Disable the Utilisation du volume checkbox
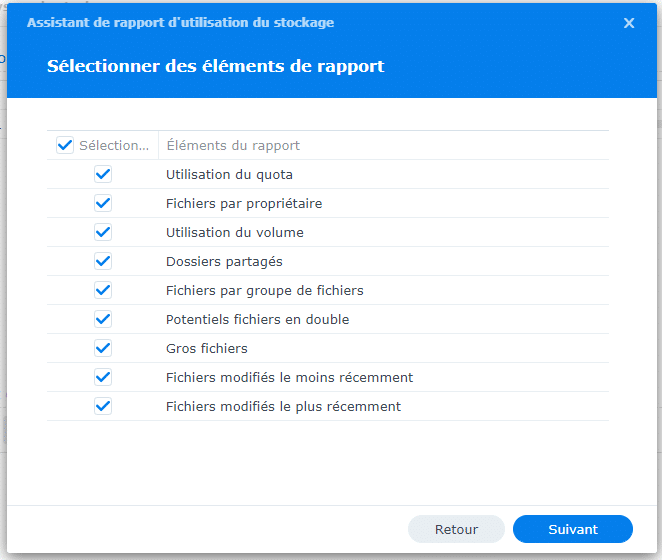Screen dimensions: 662x560 (103, 232)
